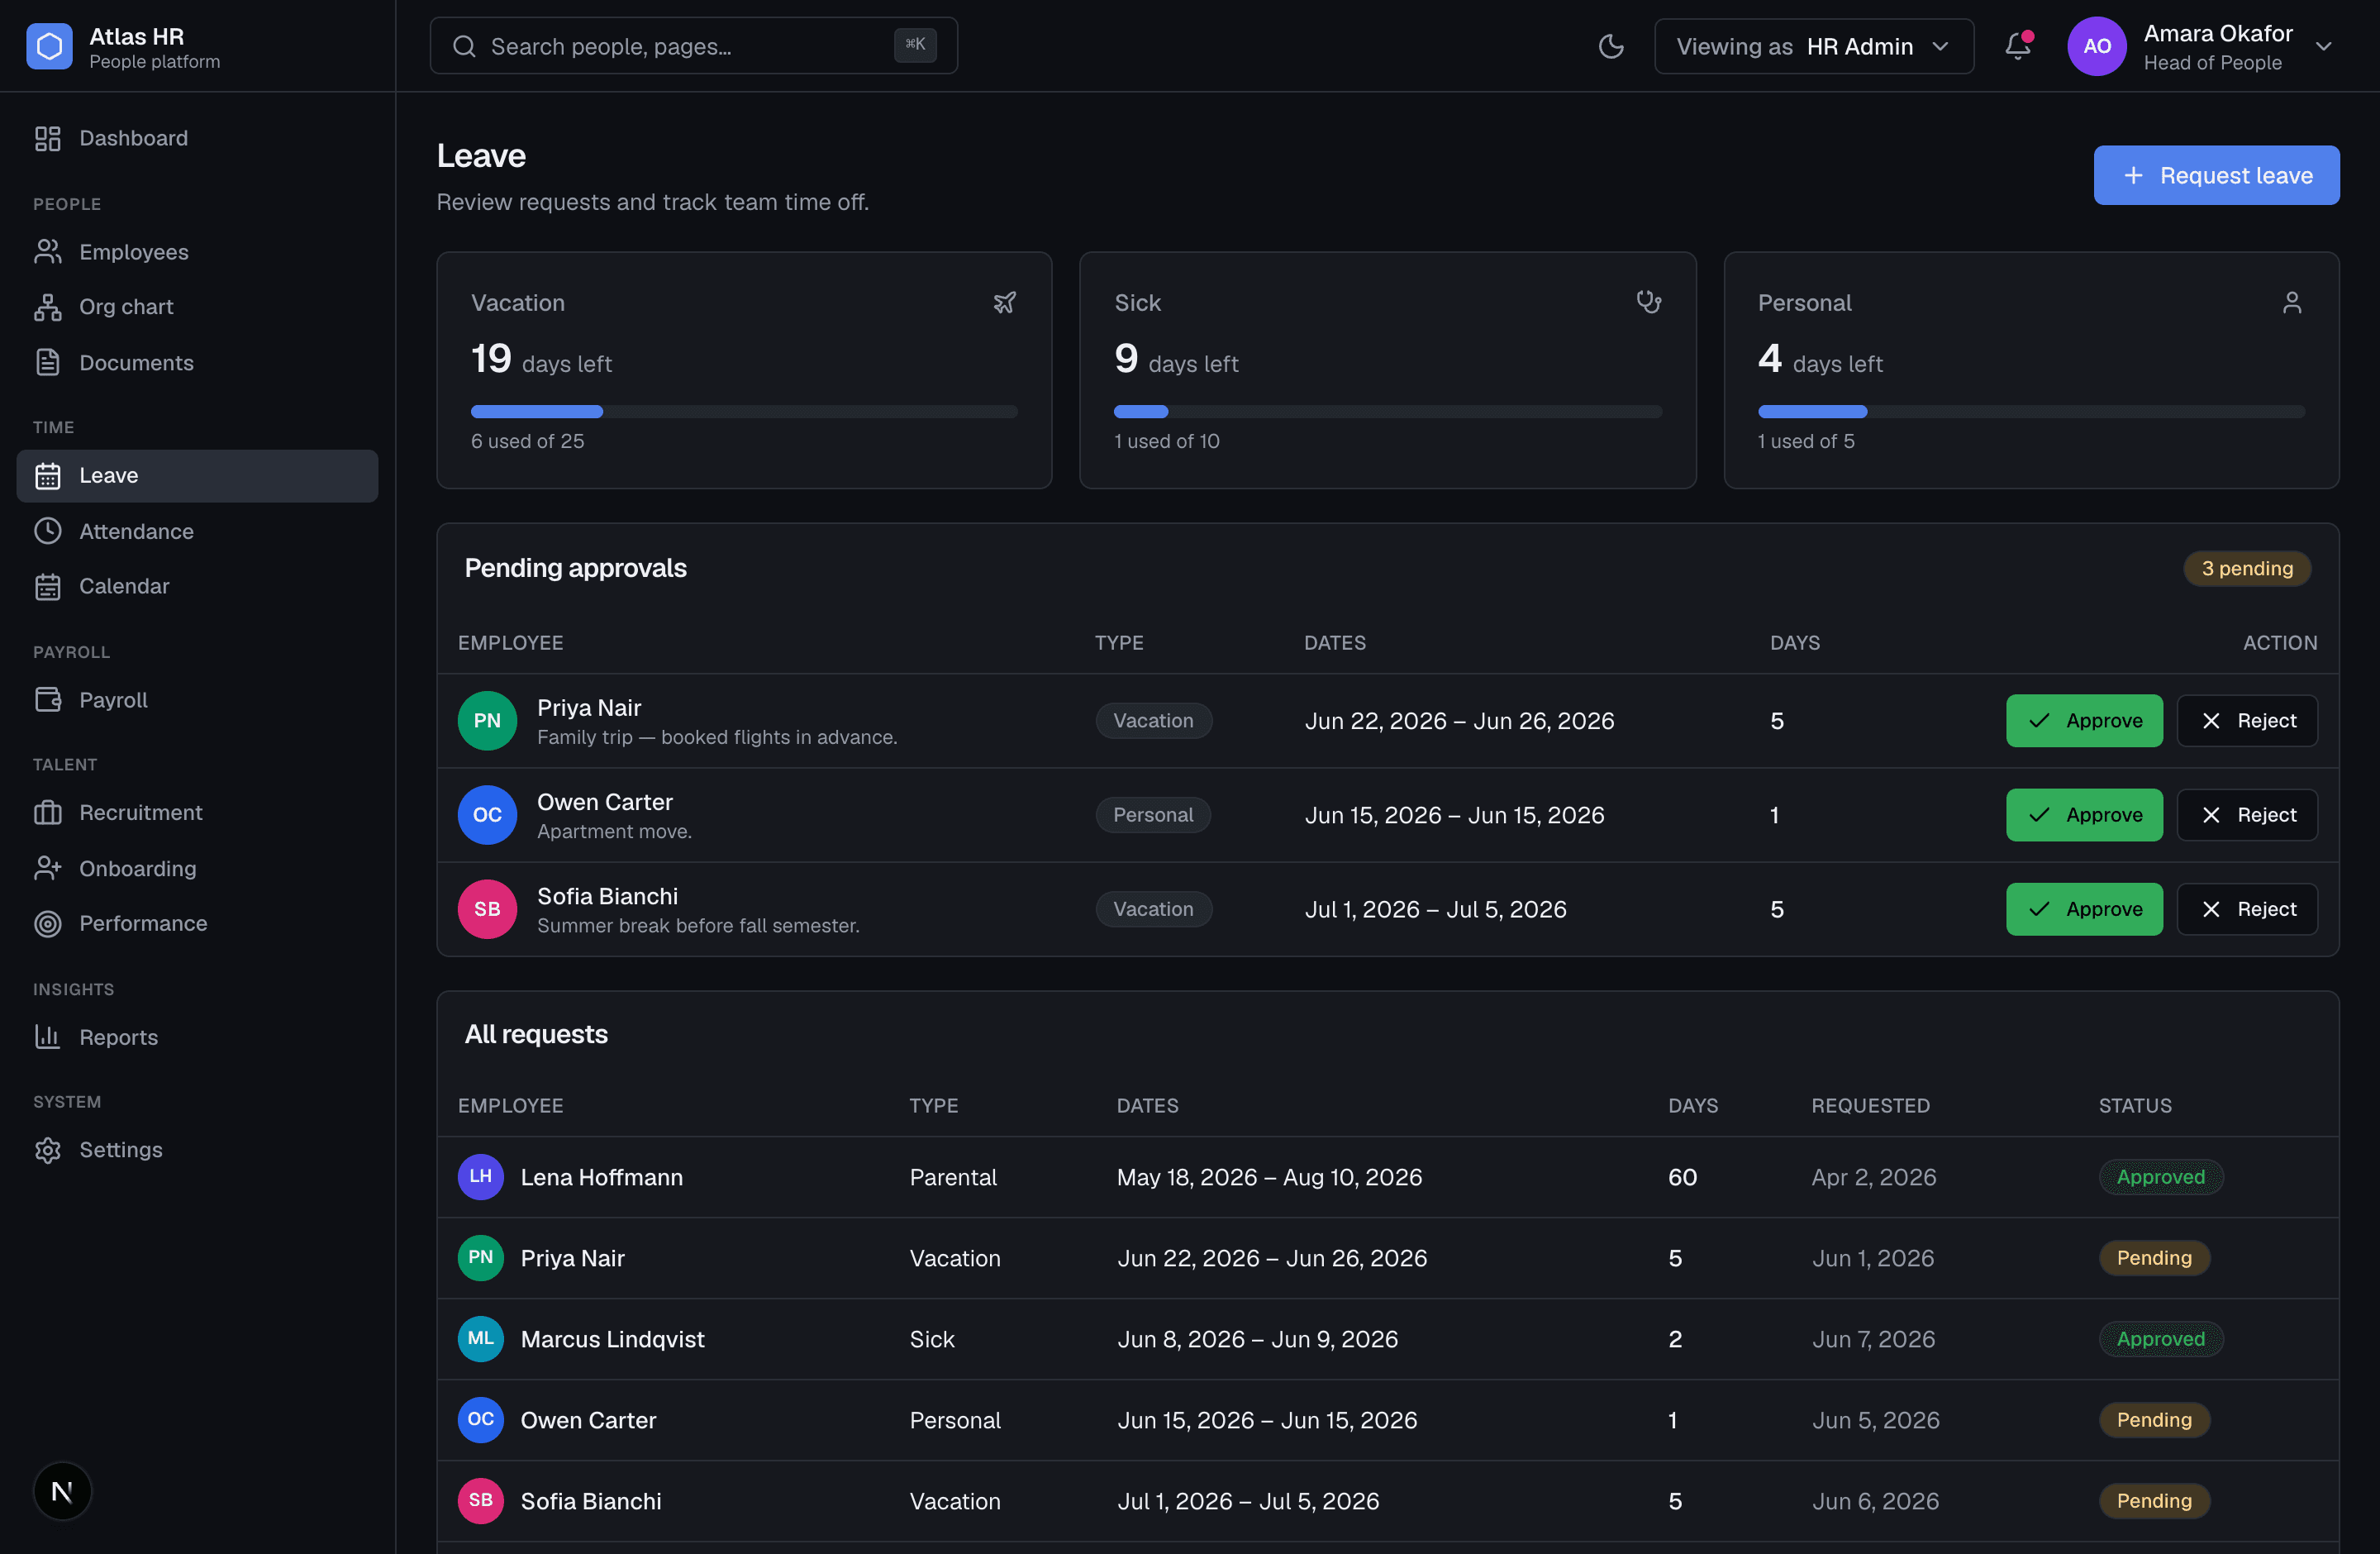Viewport: 2380px width, 1554px height.
Task: Click the AO profile avatar
Action: pos(2096,46)
